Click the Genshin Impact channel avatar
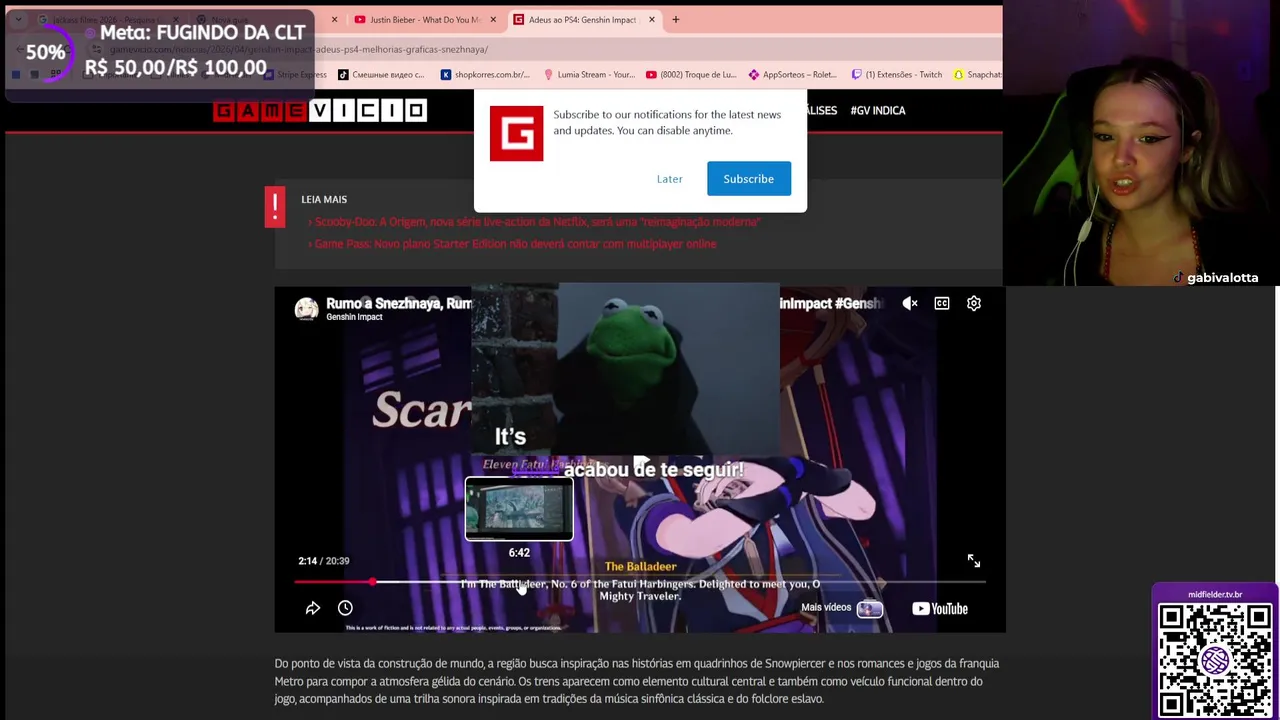The image size is (1280, 720). point(306,309)
